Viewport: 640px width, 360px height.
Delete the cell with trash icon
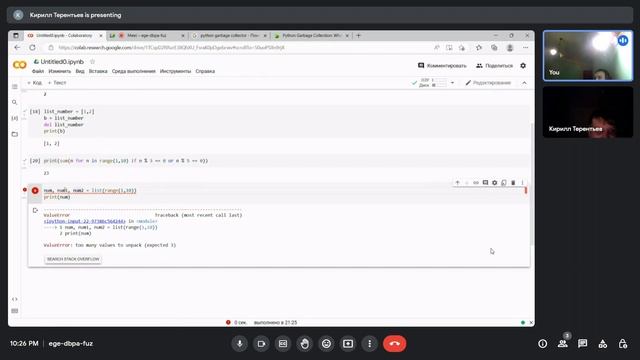click(513, 182)
